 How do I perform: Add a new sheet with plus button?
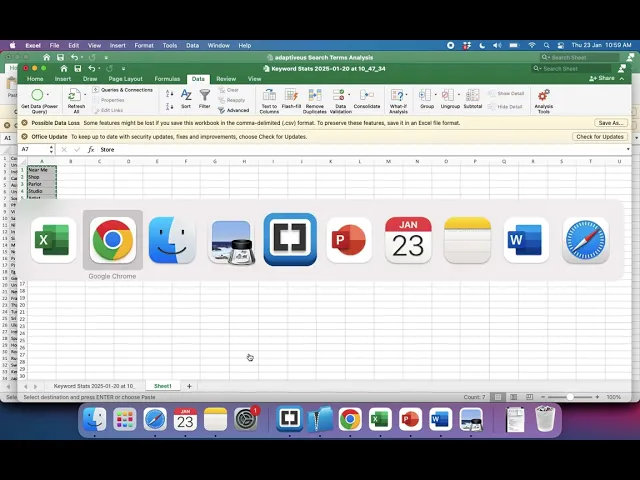click(189, 386)
